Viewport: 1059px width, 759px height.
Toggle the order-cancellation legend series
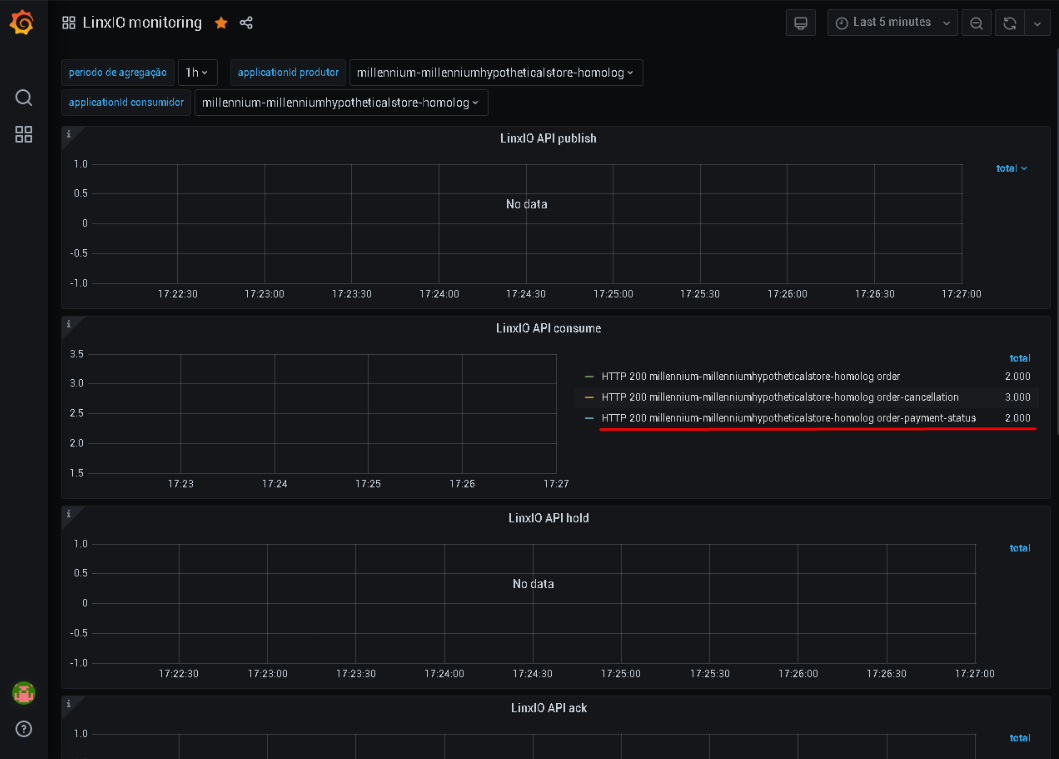tap(780, 397)
